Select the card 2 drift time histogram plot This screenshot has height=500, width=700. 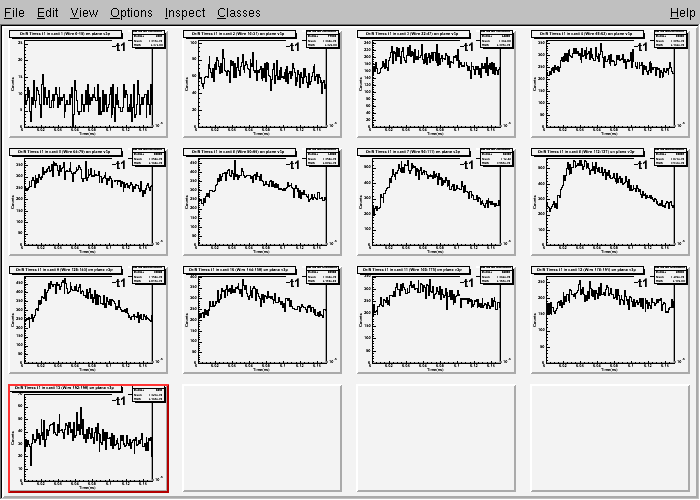point(262,84)
